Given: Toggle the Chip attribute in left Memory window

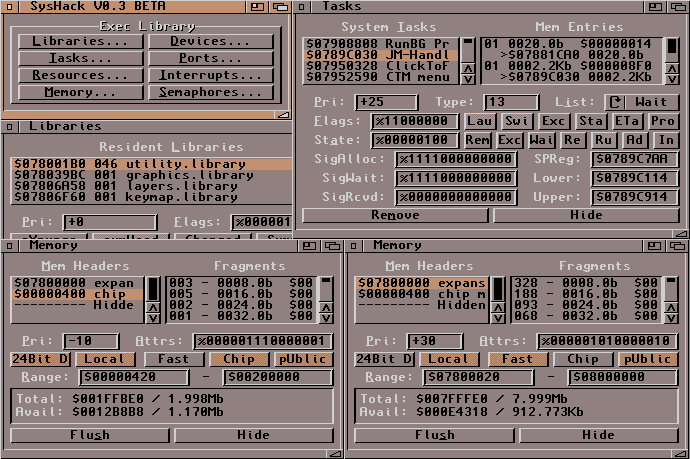Looking at the screenshot, I should click(x=238, y=359).
